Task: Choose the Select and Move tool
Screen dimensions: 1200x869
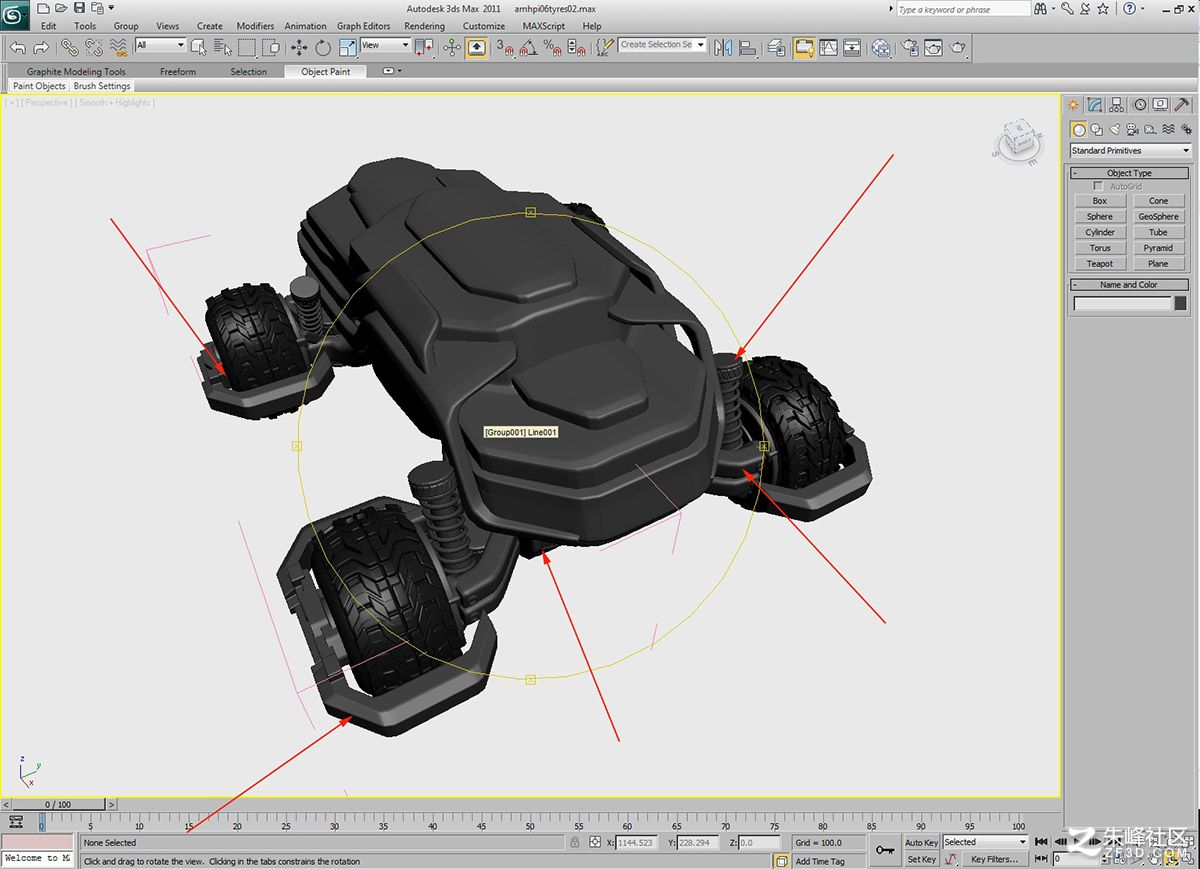Action: coord(299,47)
